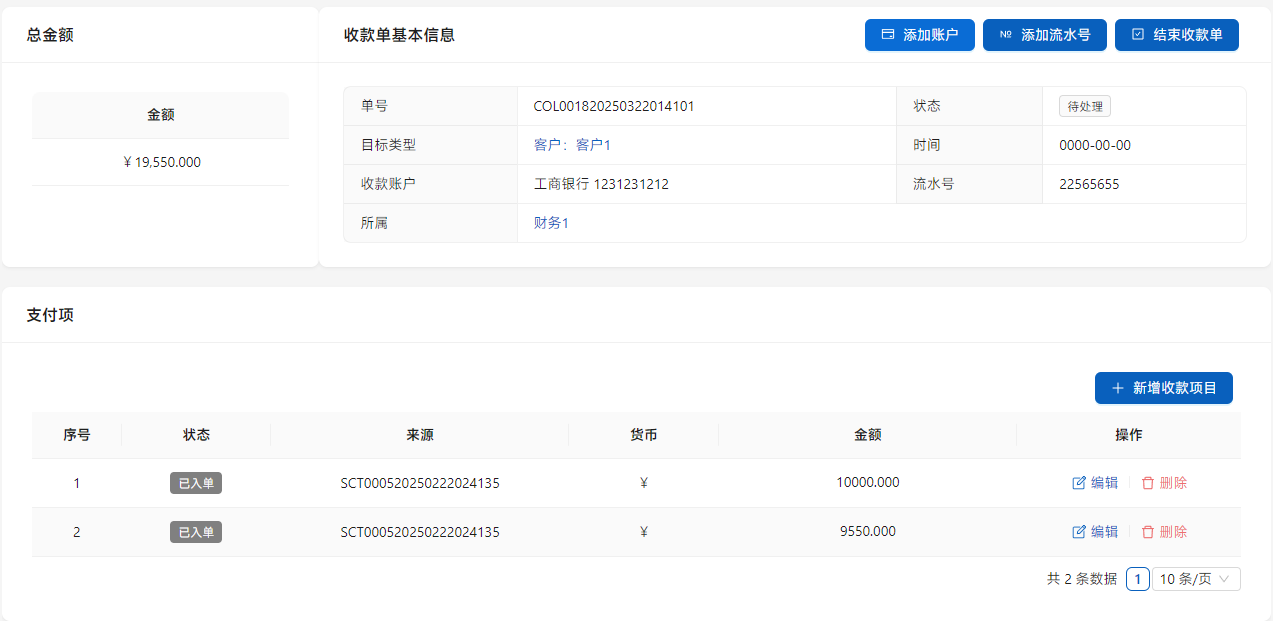The height and width of the screenshot is (621, 1273).
Task: Click the trash icon in row 1
Action: (1148, 483)
